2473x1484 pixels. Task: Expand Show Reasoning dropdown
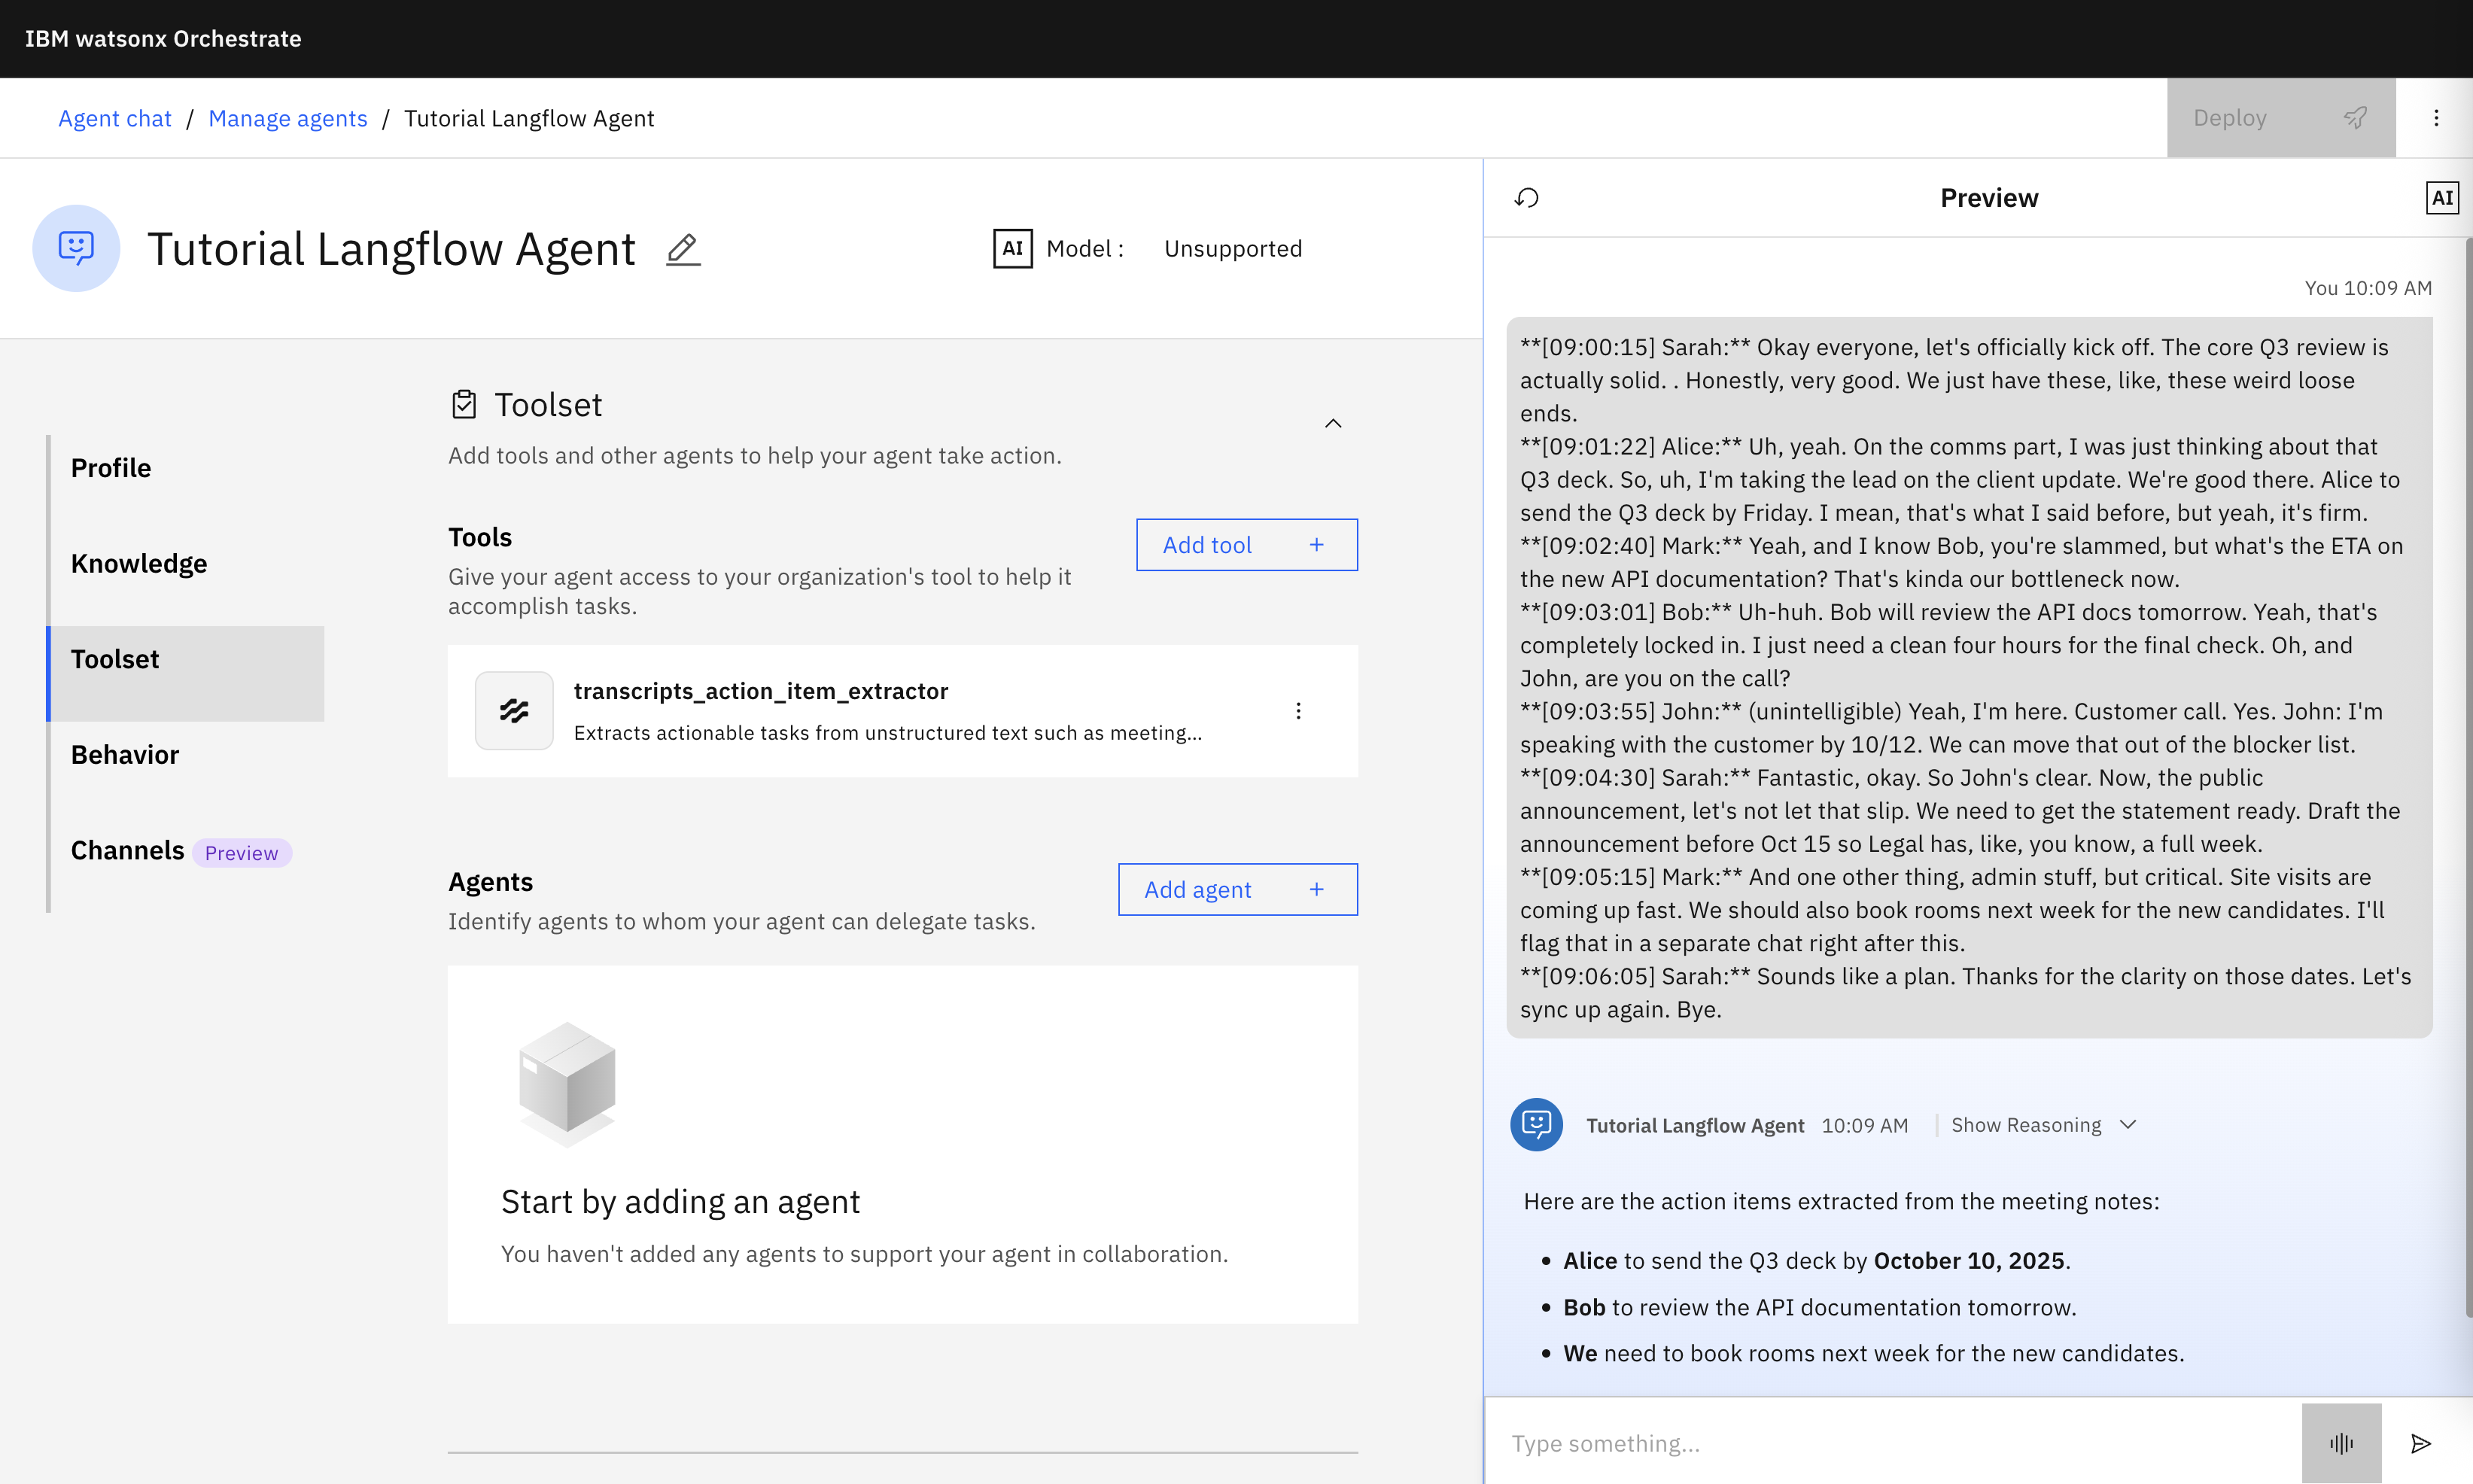[2043, 1125]
